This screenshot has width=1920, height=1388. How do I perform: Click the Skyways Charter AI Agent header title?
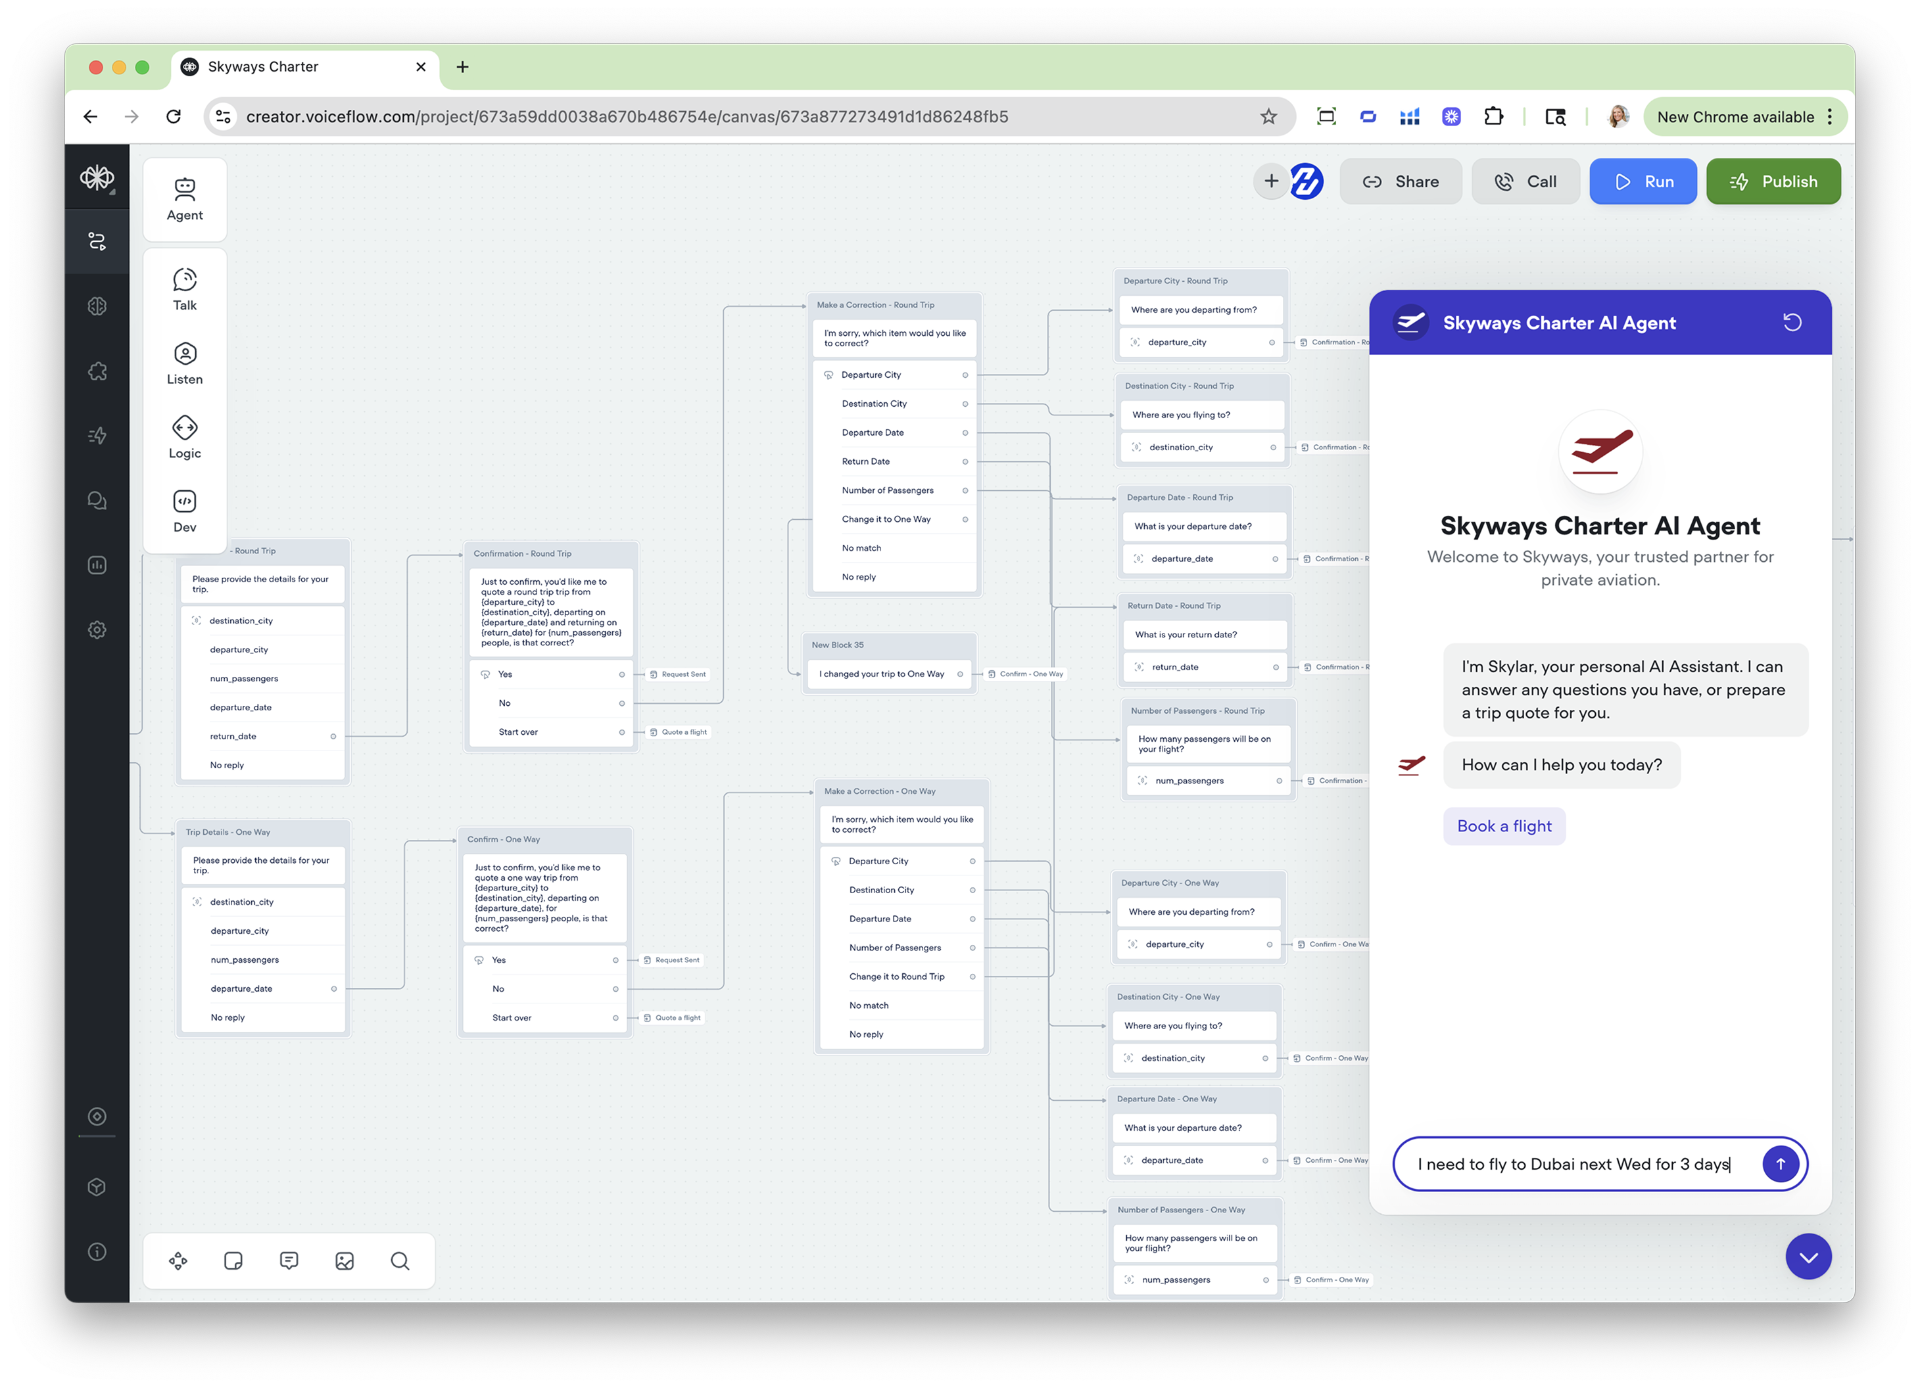click(1559, 323)
